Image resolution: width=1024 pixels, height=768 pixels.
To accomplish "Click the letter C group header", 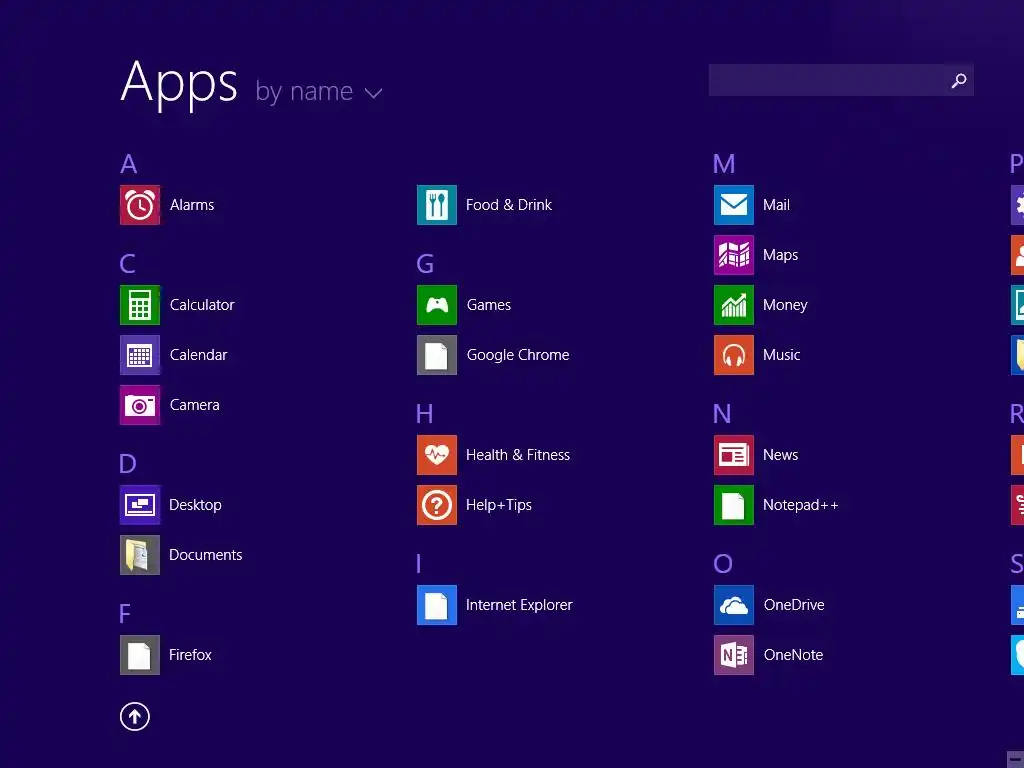I will click(x=128, y=264).
